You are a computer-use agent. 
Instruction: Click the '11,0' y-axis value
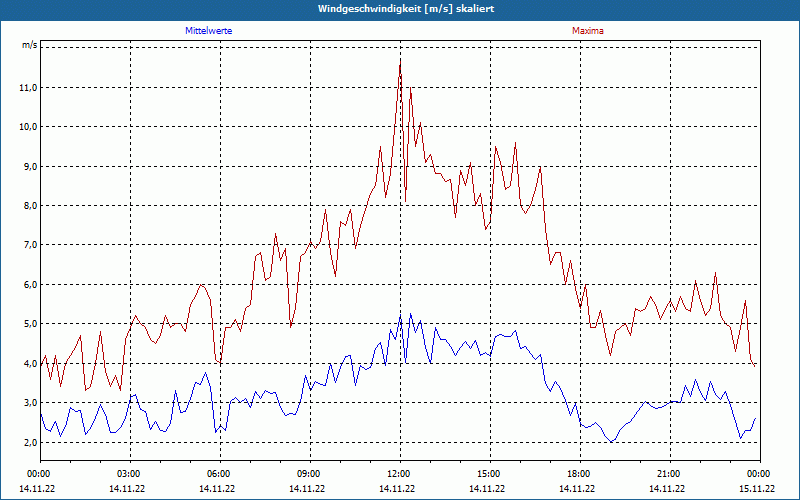tap(29, 88)
